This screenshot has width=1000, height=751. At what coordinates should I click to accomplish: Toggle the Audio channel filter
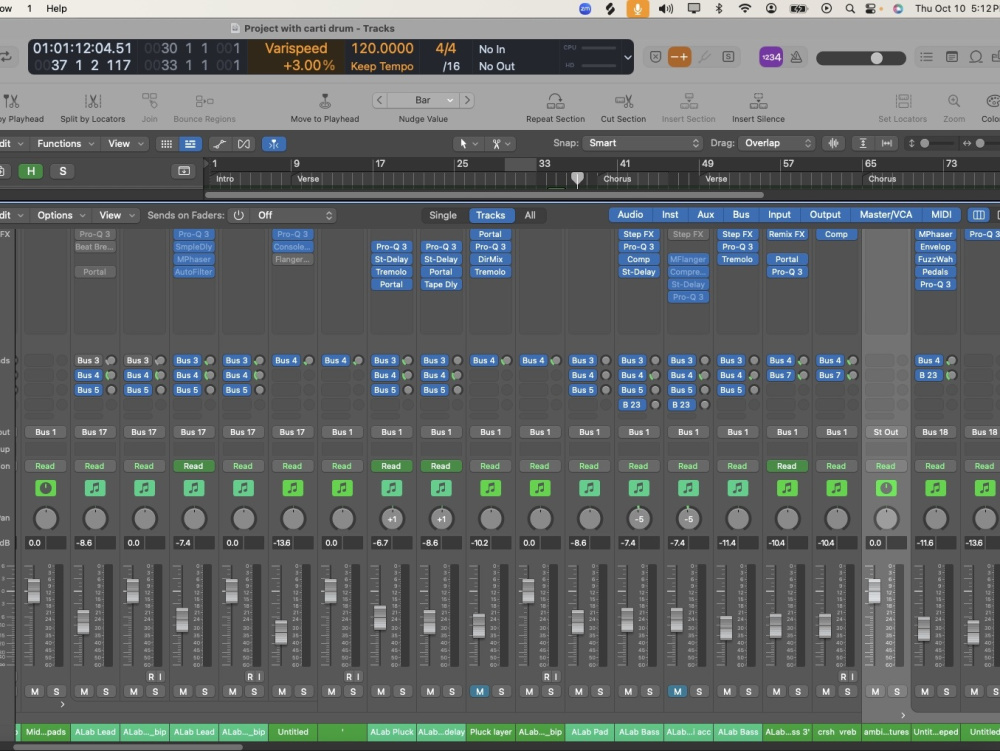[x=630, y=215]
